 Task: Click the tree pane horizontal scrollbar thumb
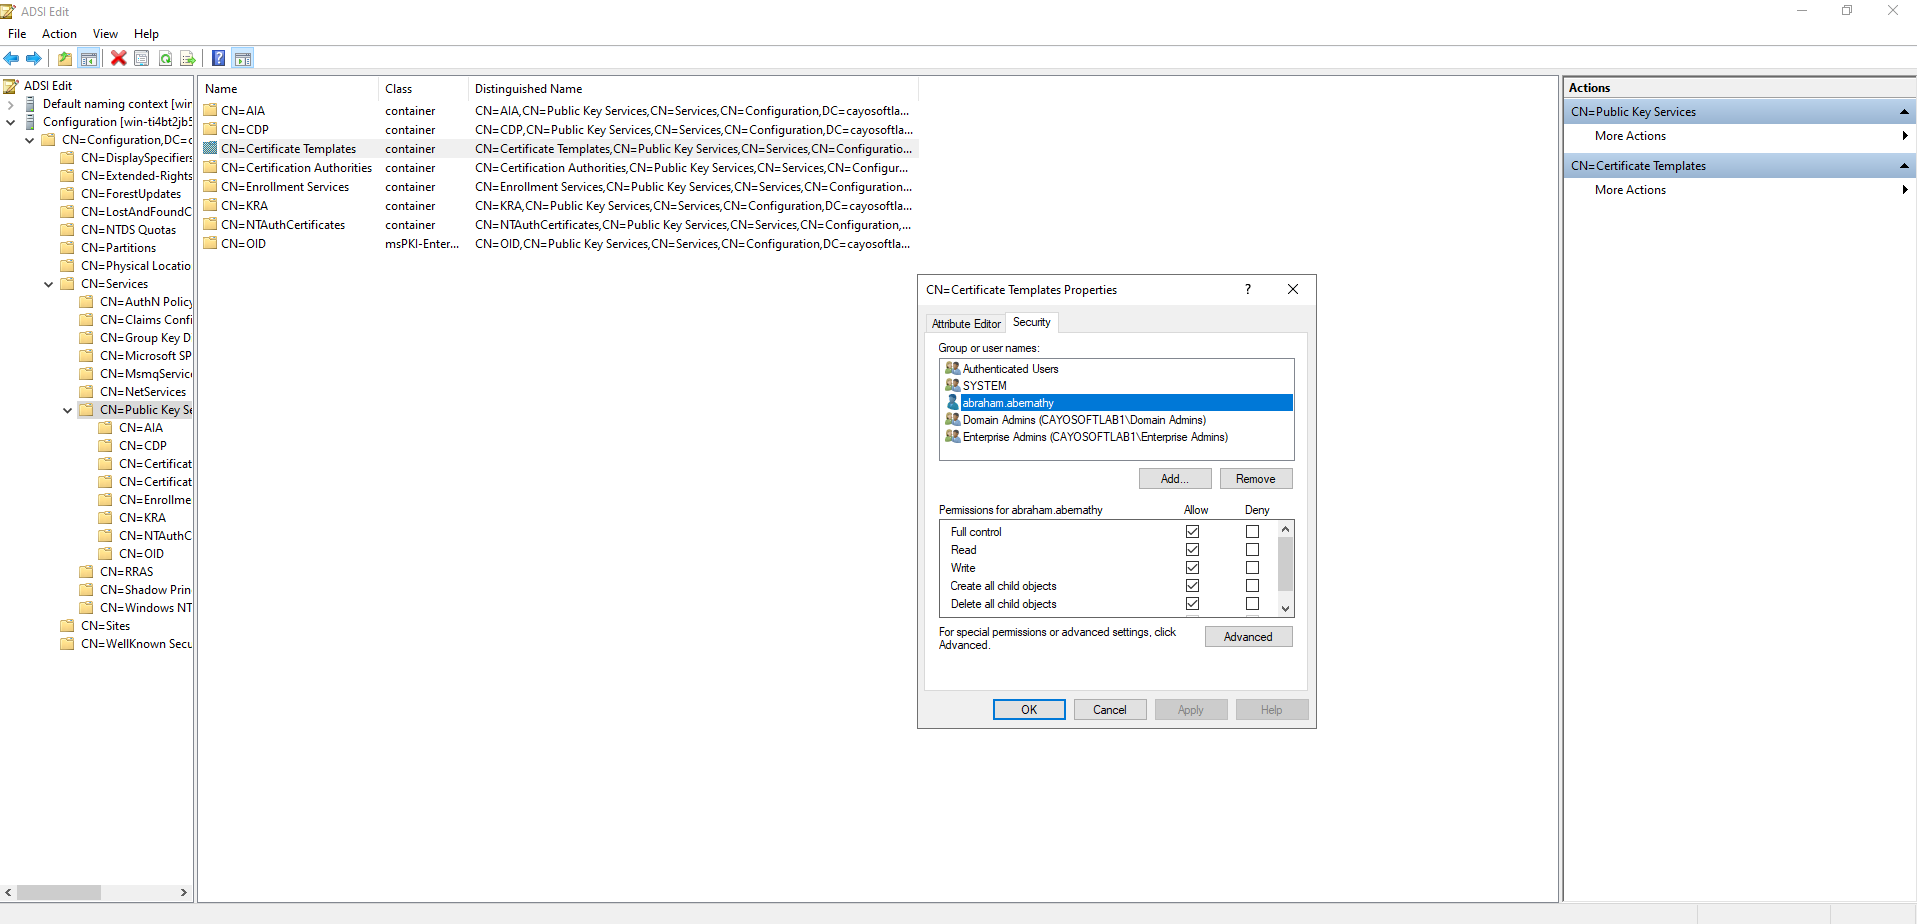[x=59, y=892]
